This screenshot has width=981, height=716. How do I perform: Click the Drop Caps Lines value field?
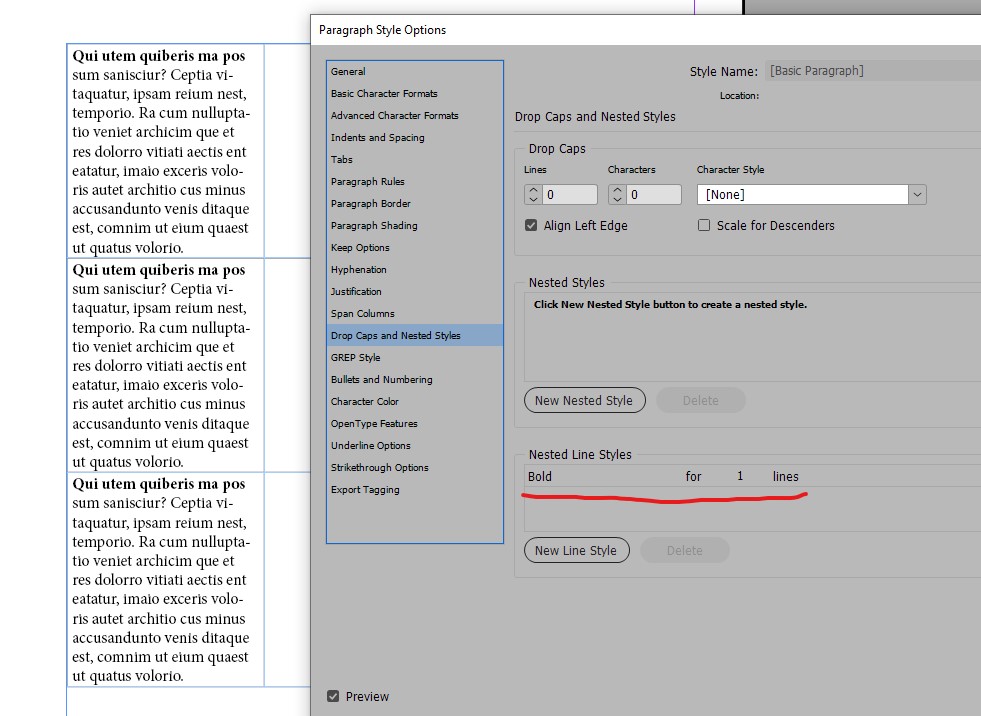coord(569,195)
